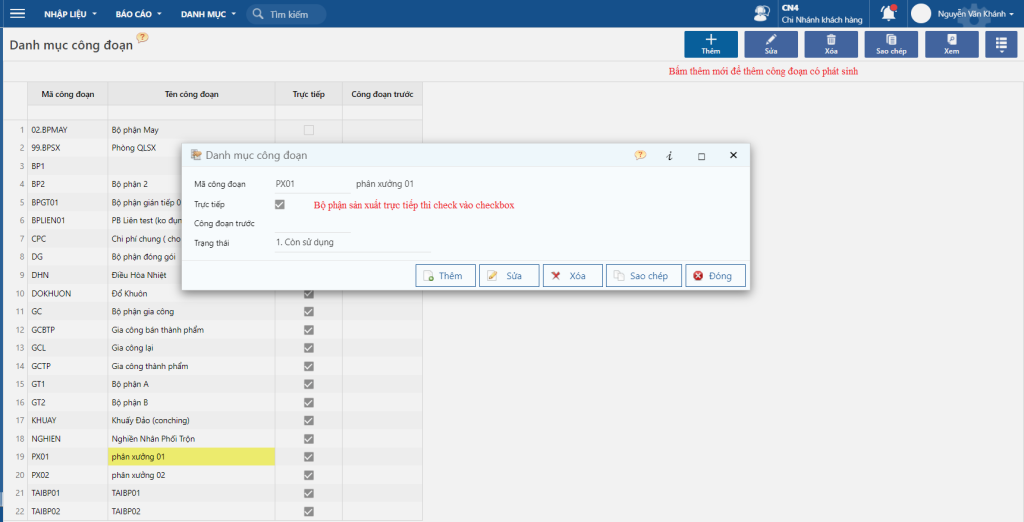Open the list options toolbar dropdown
This screenshot has width=1024, height=522.
click(1001, 44)
